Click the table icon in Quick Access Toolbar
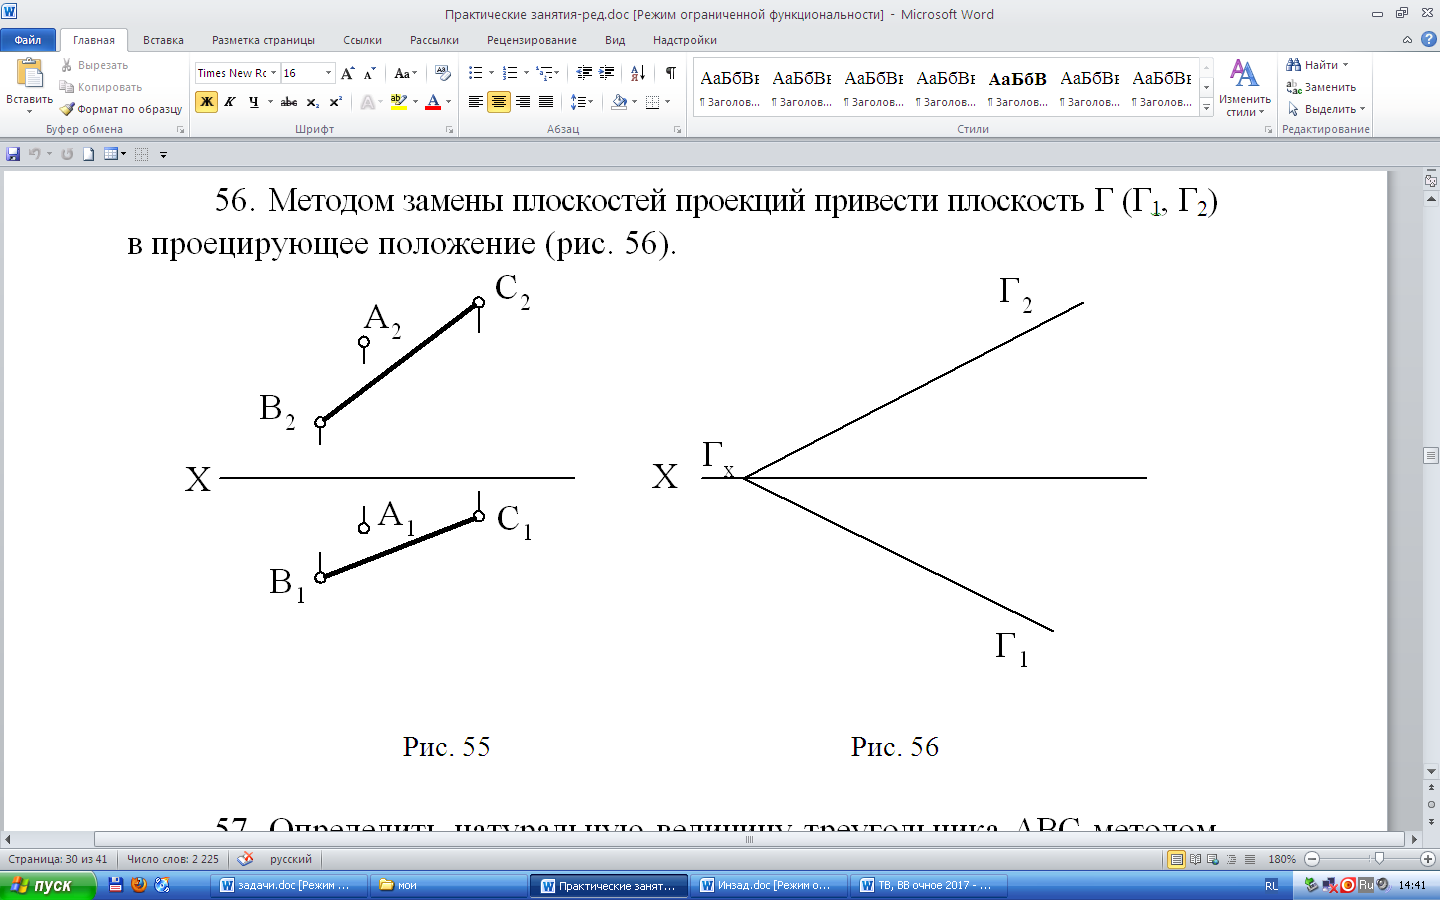This screenshot has width=1440, height=900. [x=110, y=154]
